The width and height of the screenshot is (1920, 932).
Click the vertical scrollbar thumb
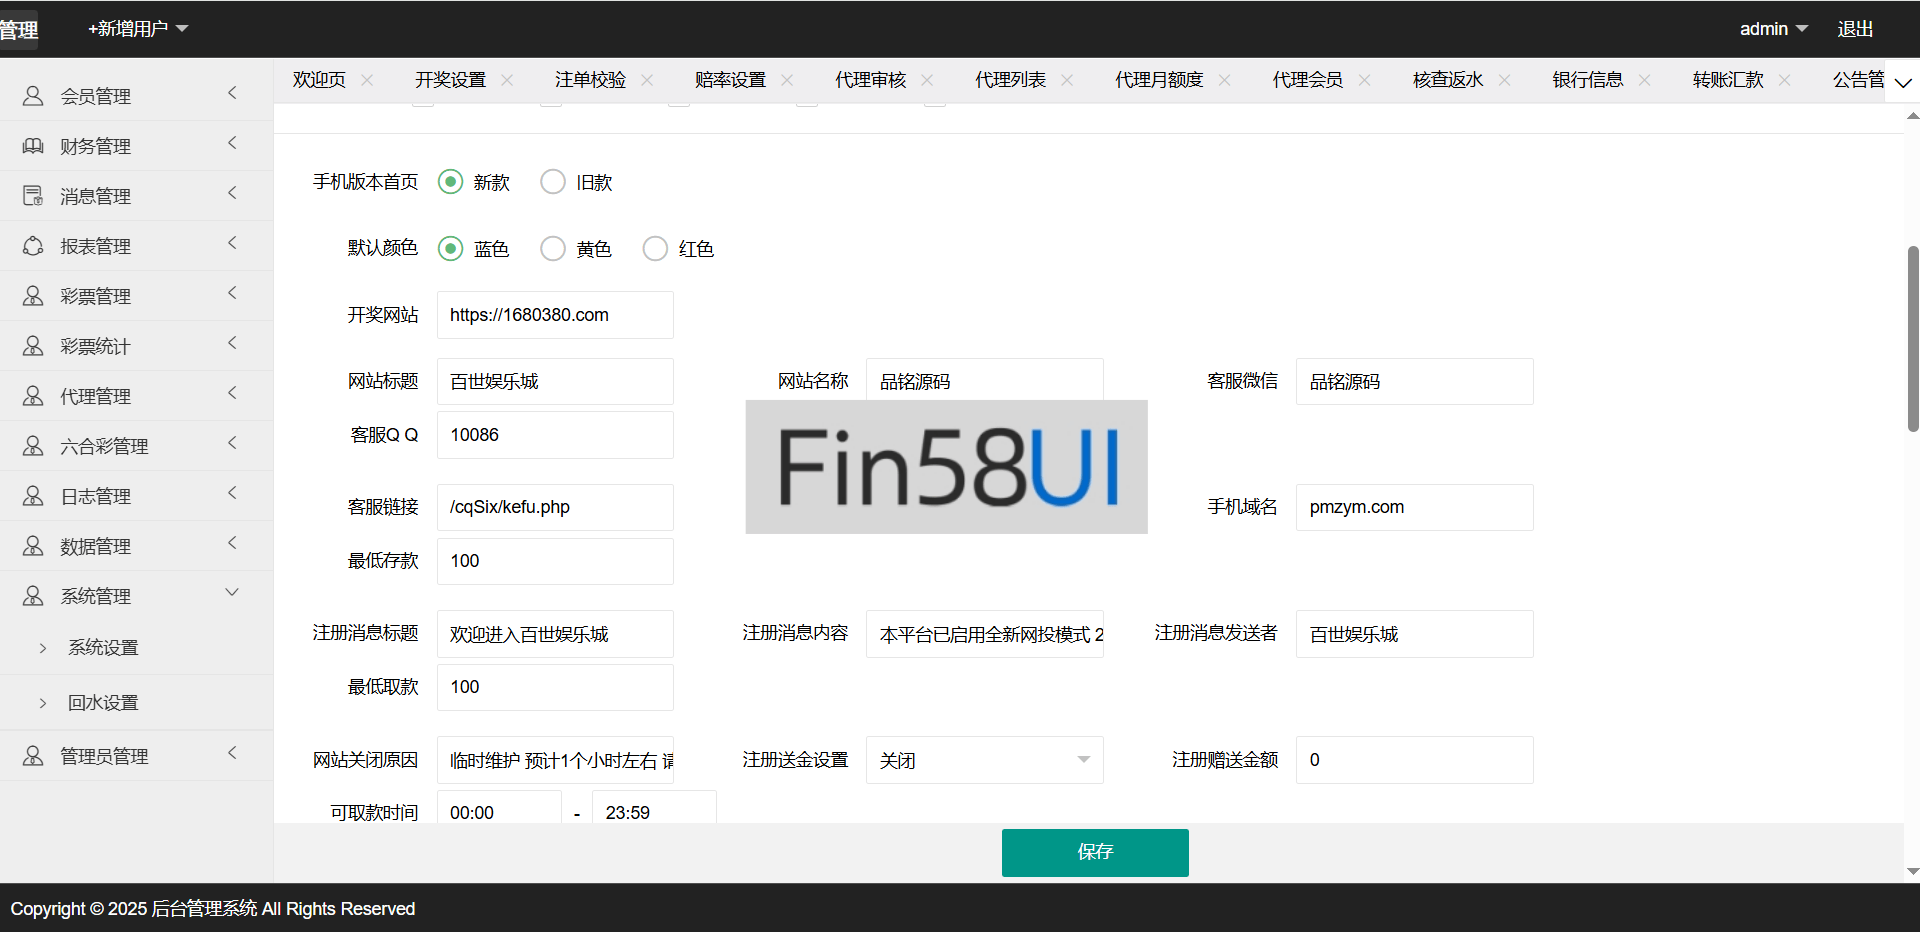point(1912,338)
